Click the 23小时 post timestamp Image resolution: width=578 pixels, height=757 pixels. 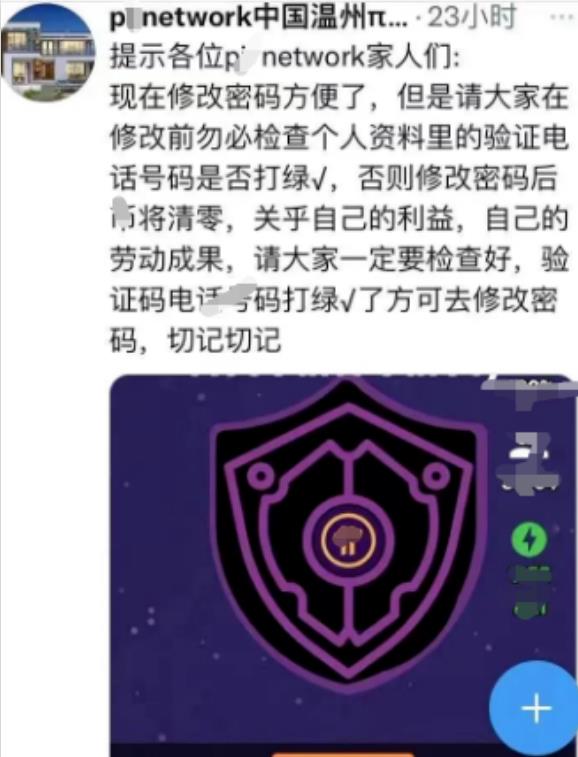click(472, 17)
